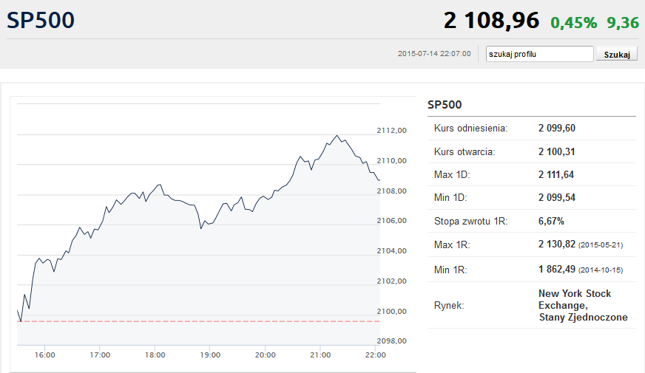Click the reference value 2 099,60
The height and width of the screenshot is (373, 645).
click(x=557, y=128)
